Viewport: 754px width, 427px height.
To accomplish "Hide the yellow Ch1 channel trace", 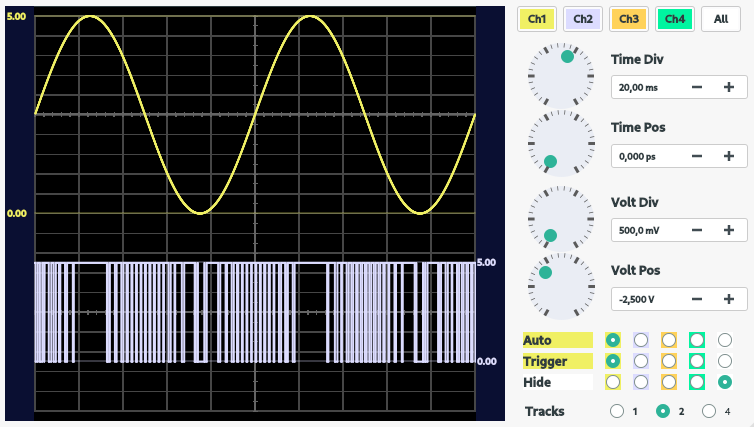I will pos(613,382).
